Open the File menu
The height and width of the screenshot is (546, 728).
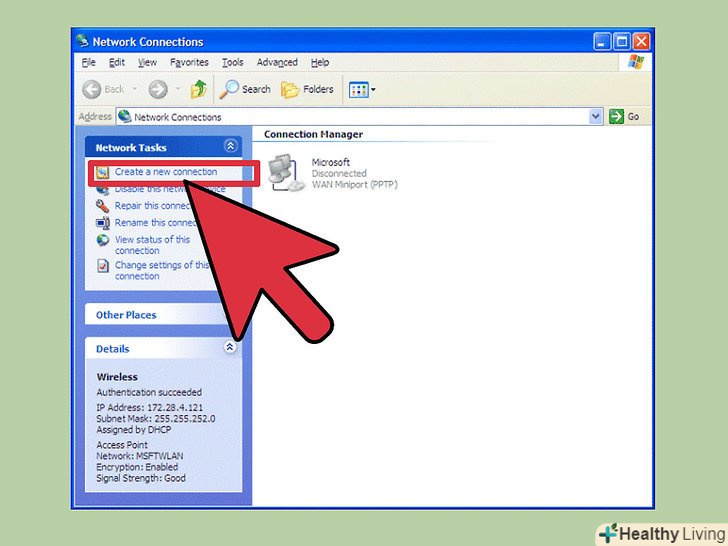[88, 62]
